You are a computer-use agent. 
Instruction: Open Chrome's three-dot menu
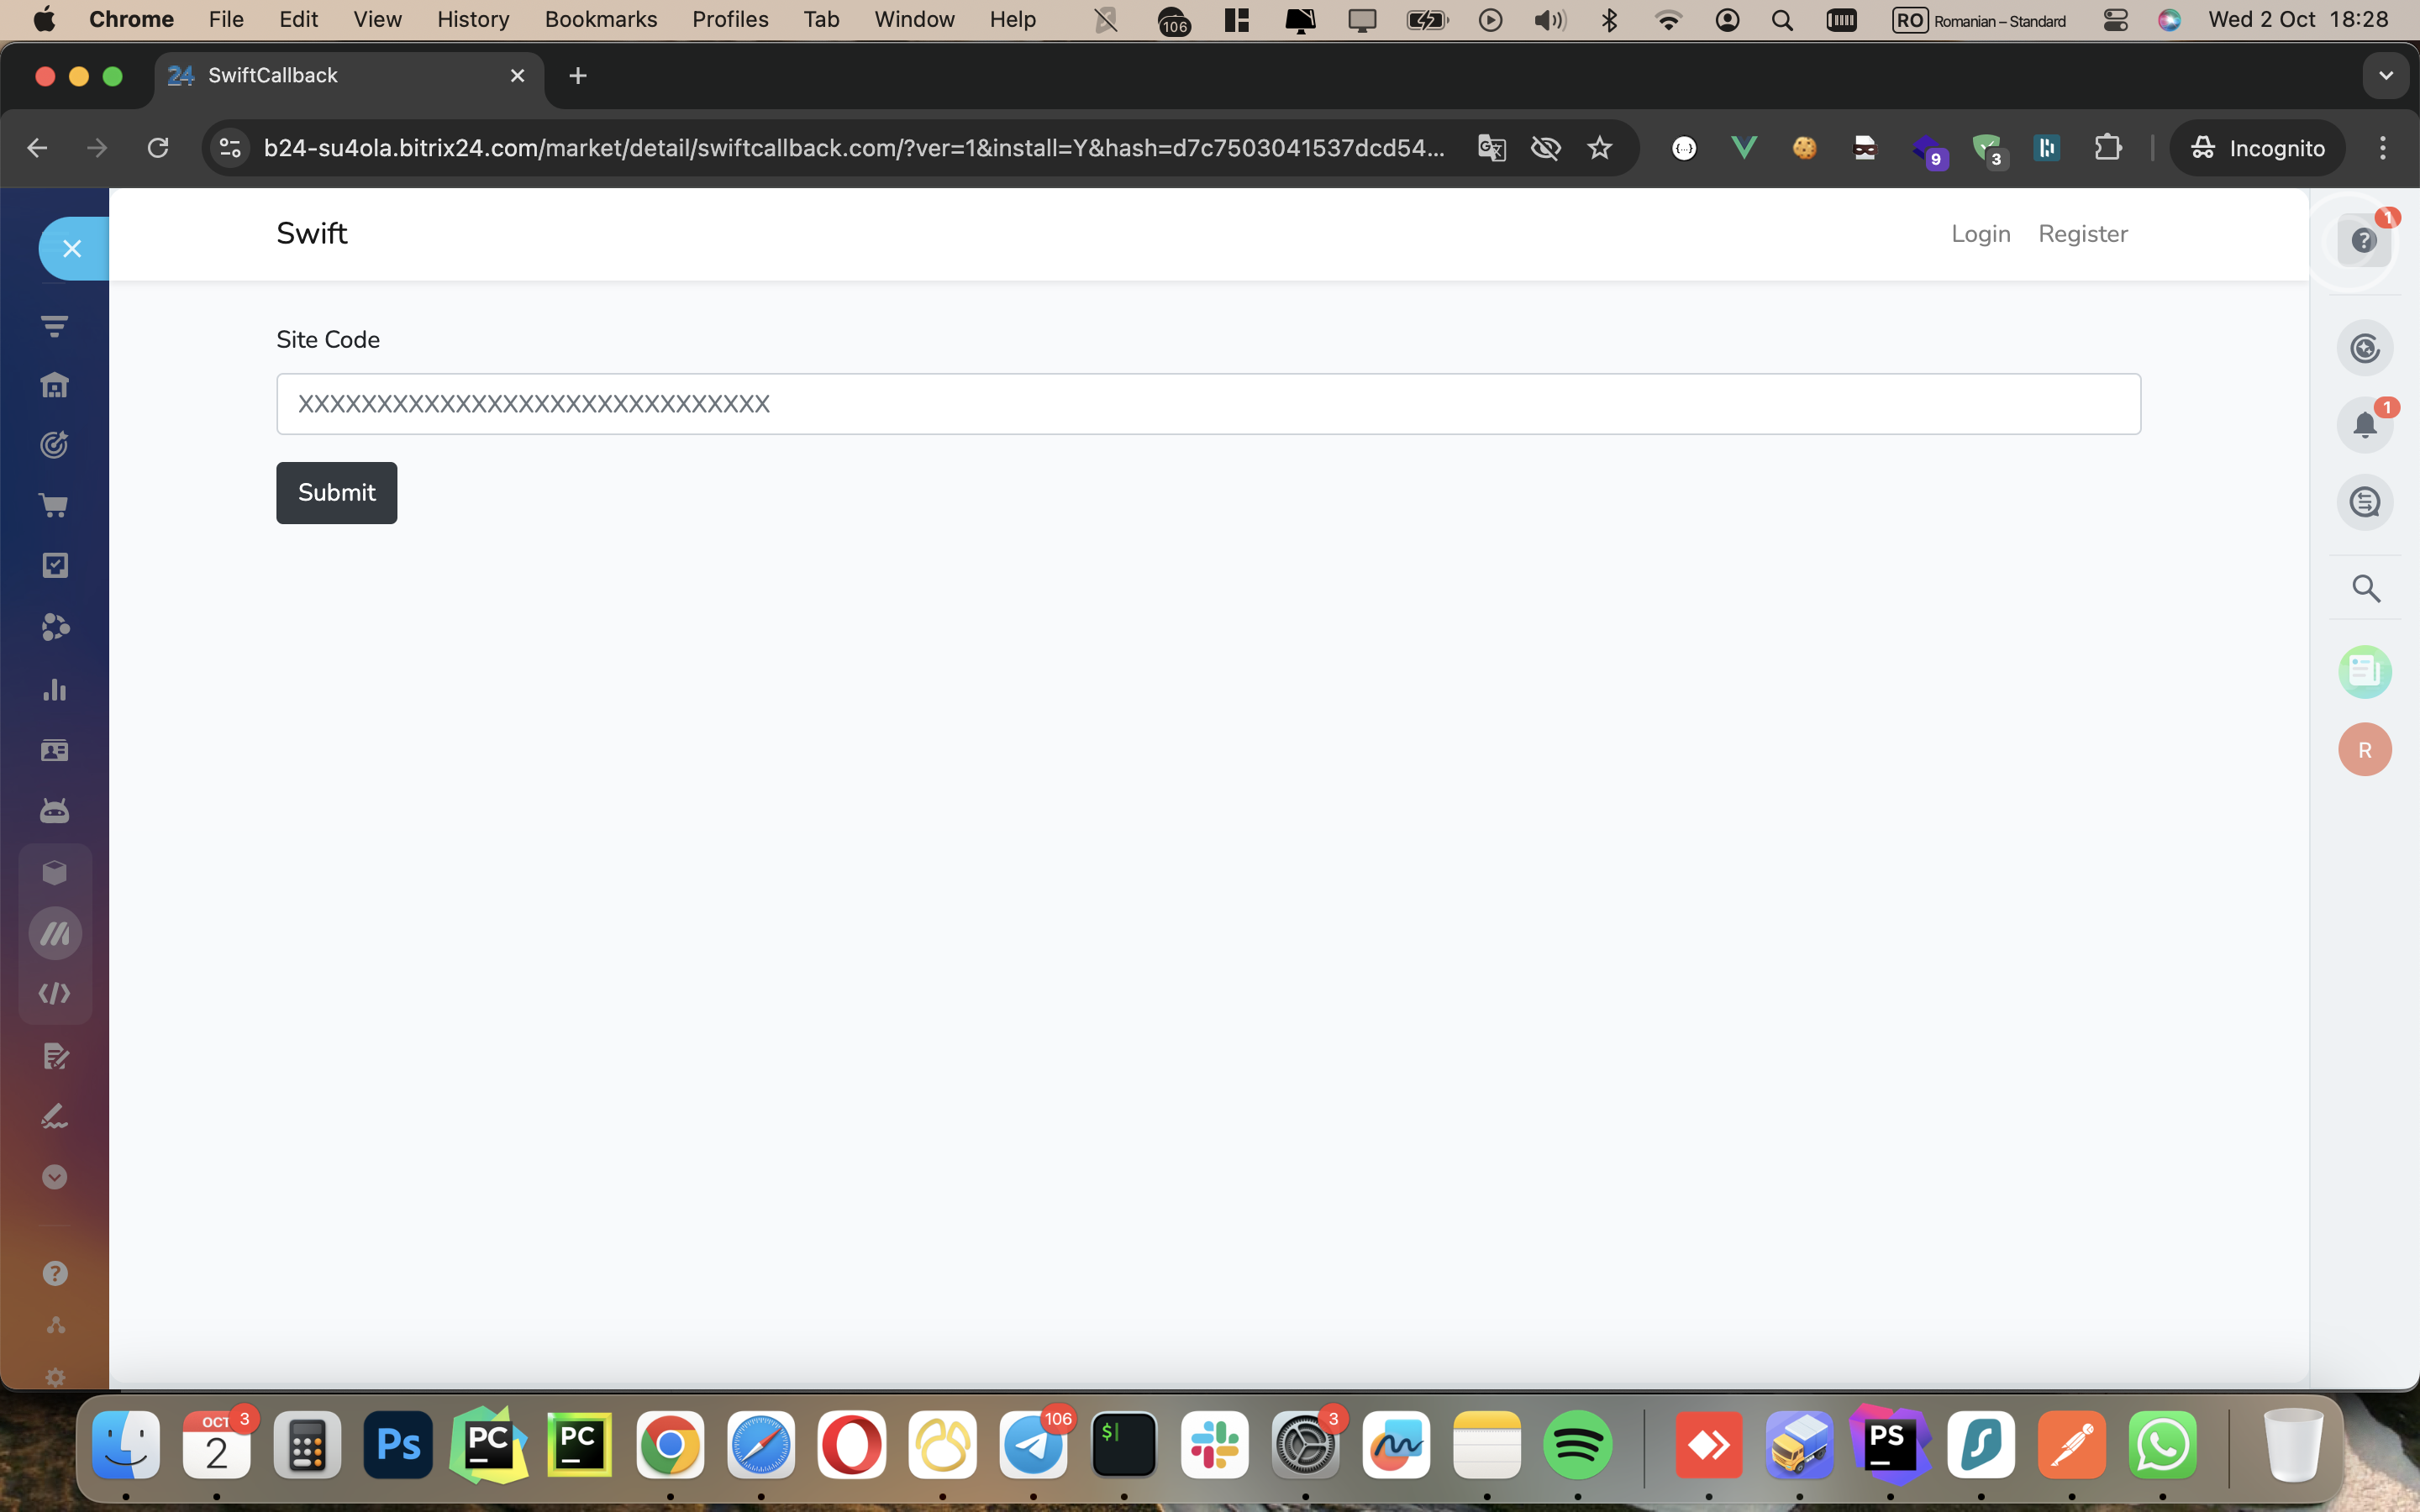pos(2383,148)
